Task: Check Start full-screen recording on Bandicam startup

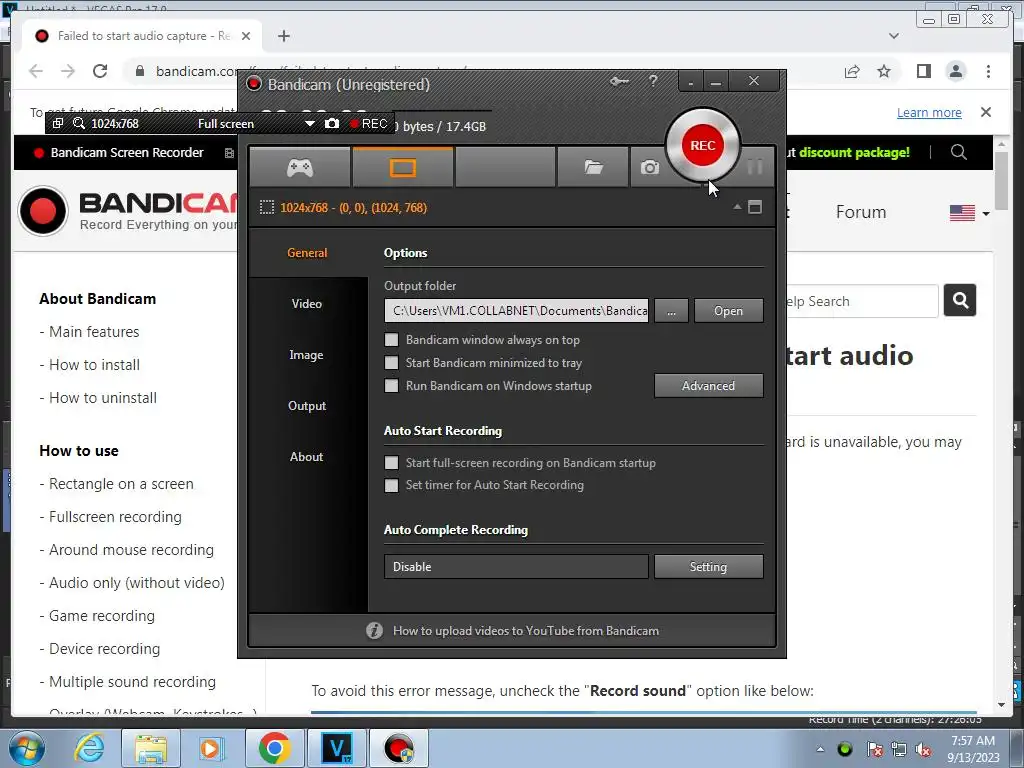Action: pyautogui.click(x=391, y=462)
